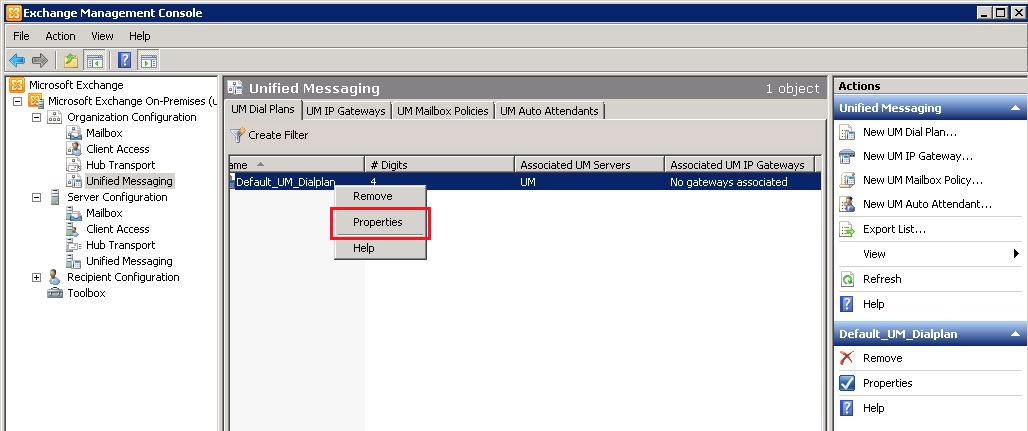Open the File menu
The image size is (1028, 431).
click(x=21, y=36)
